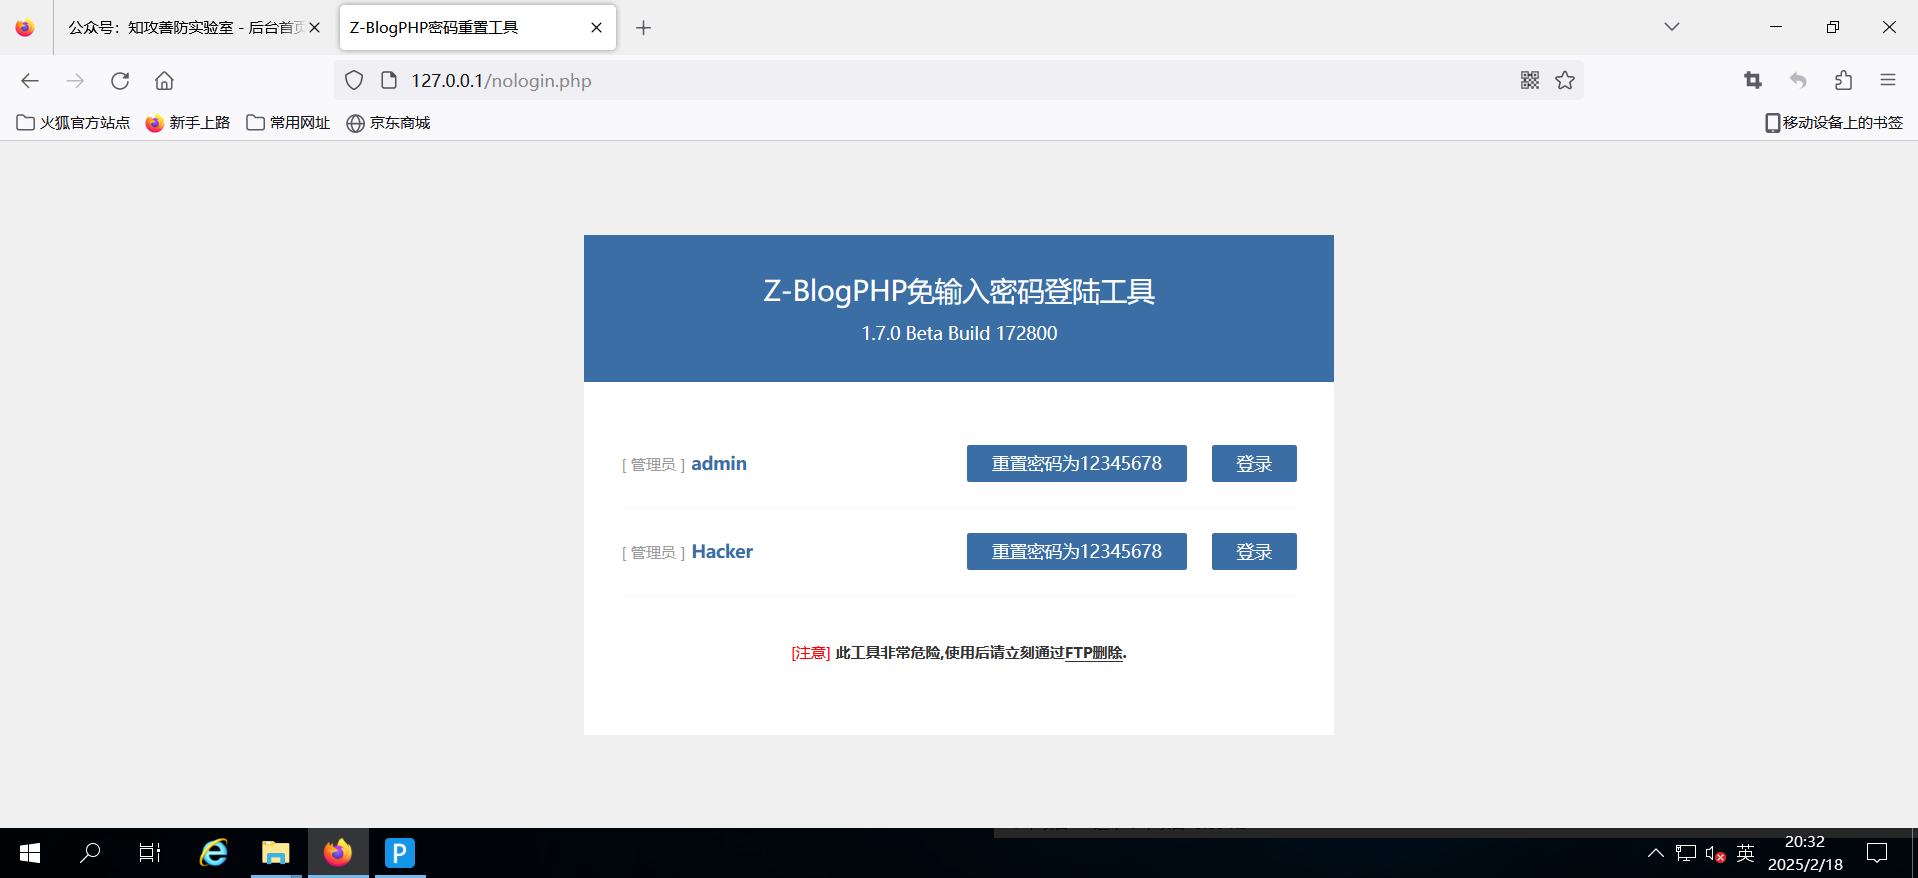Open the notification action center
The height and width of the screenshot is (878, 1918).
click(x=1877, y=853)
